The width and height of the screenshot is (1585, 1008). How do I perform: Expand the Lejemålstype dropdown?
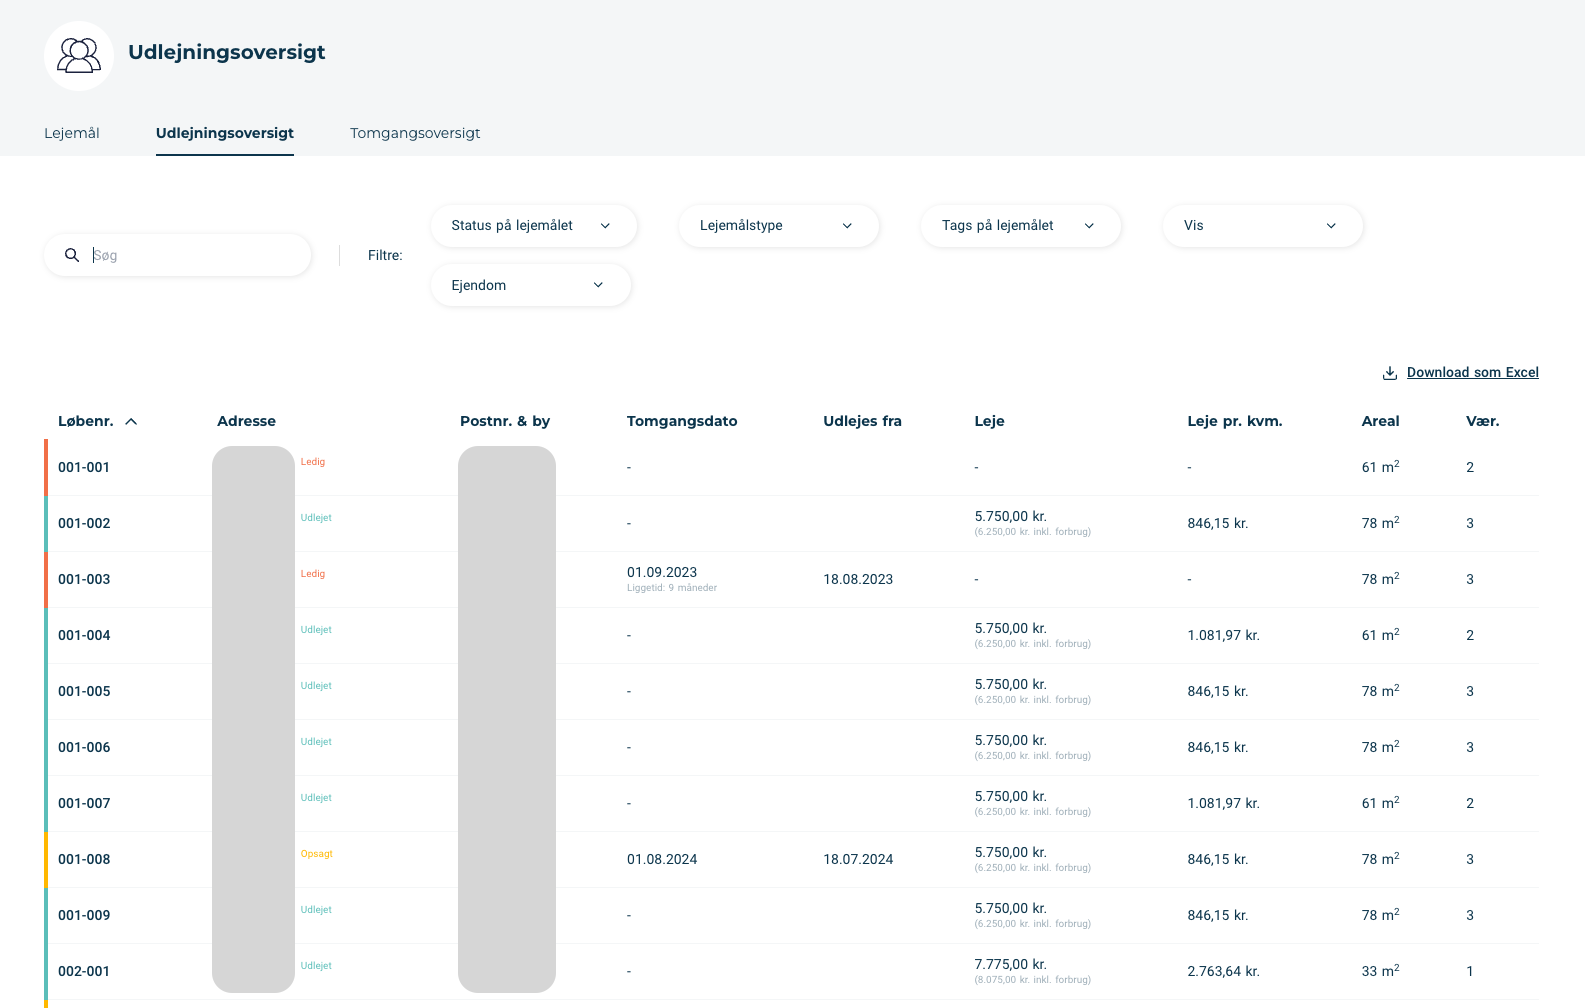(779, 226)
